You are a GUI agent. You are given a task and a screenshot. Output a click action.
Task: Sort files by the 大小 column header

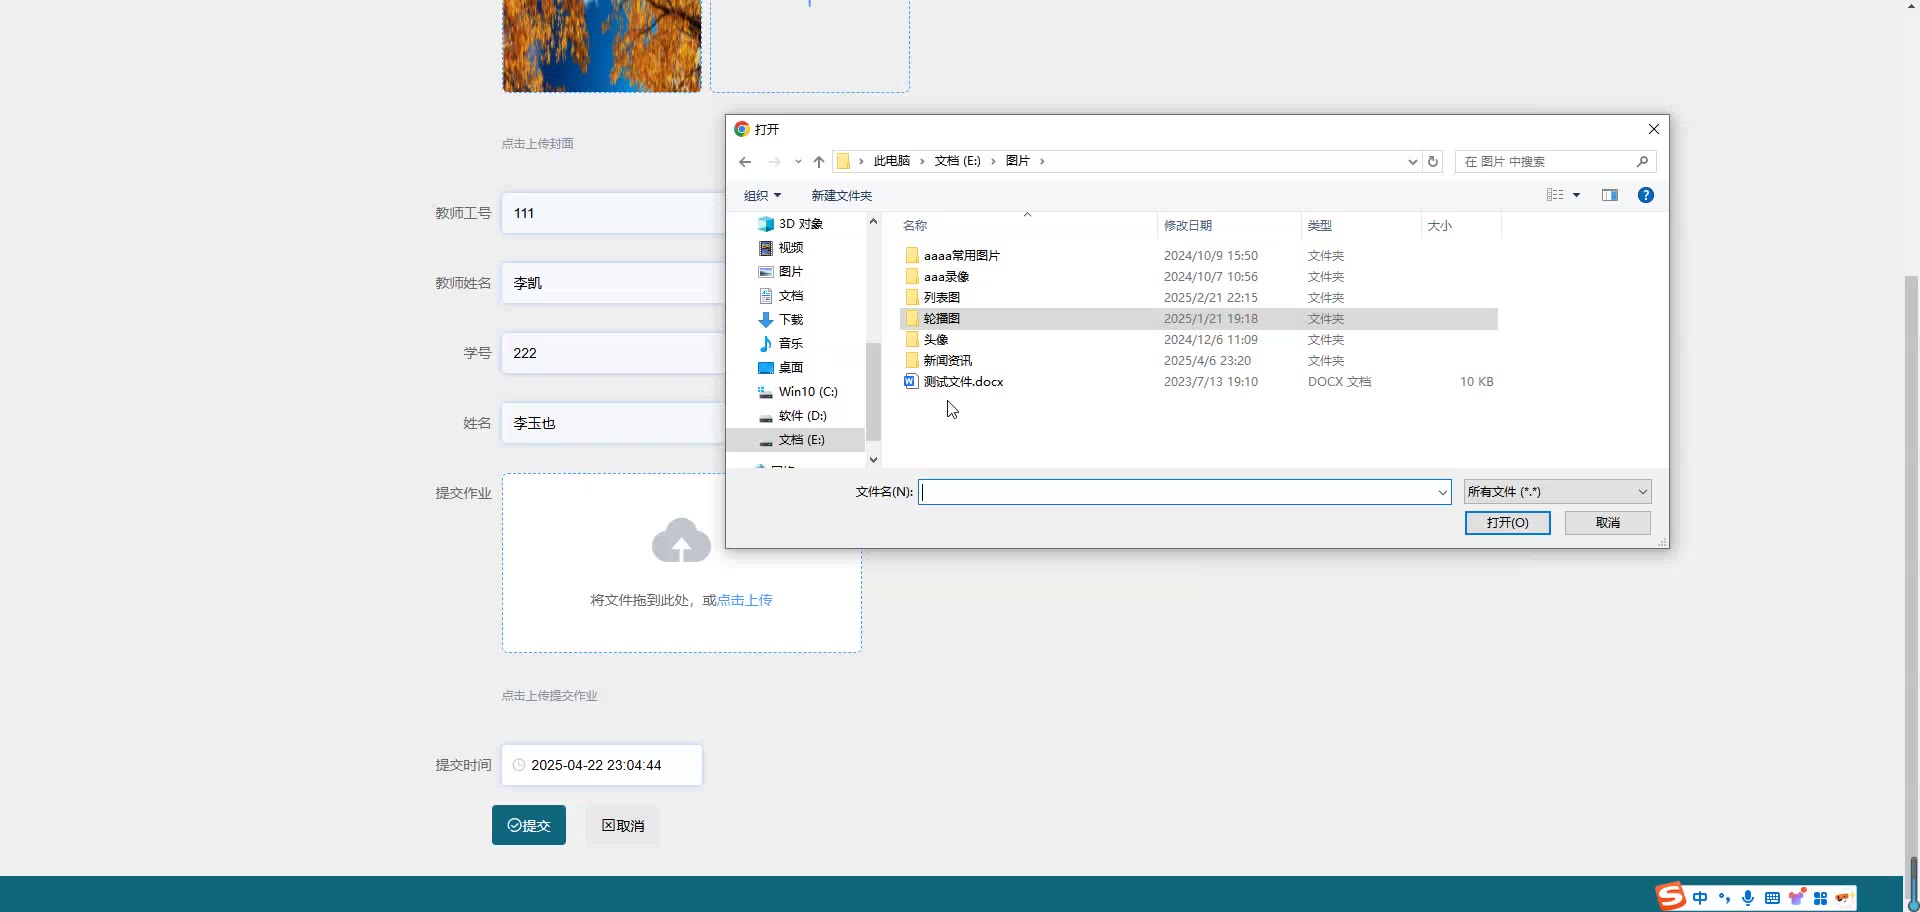[1461, 226]
